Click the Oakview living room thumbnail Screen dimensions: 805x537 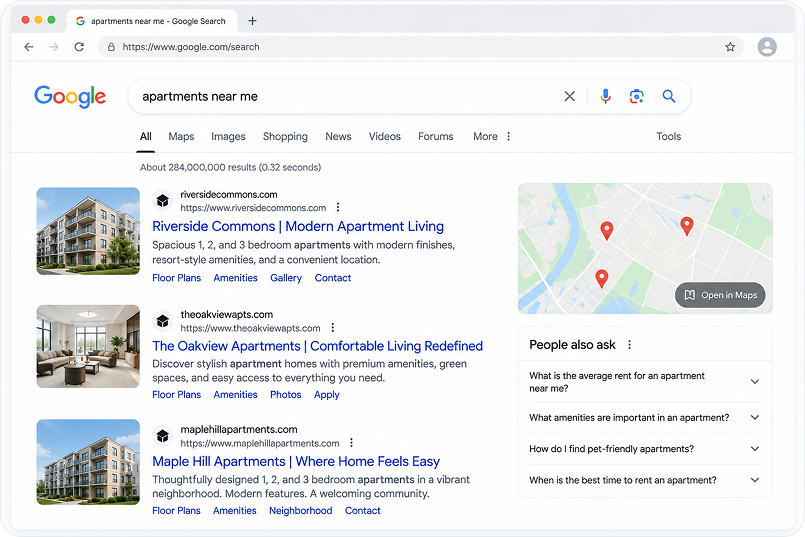tap(88, 347)
